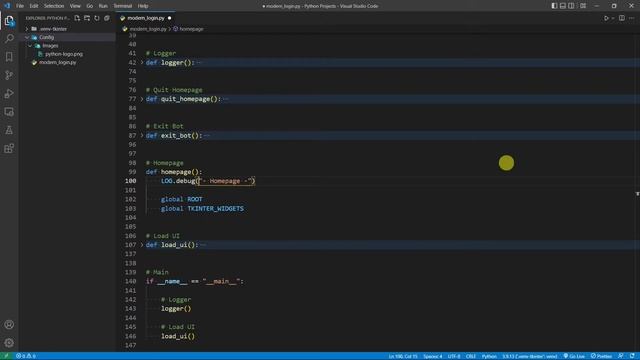The image size is (640, 360).
Task: Start Go Live server
Action: (574, 356)
